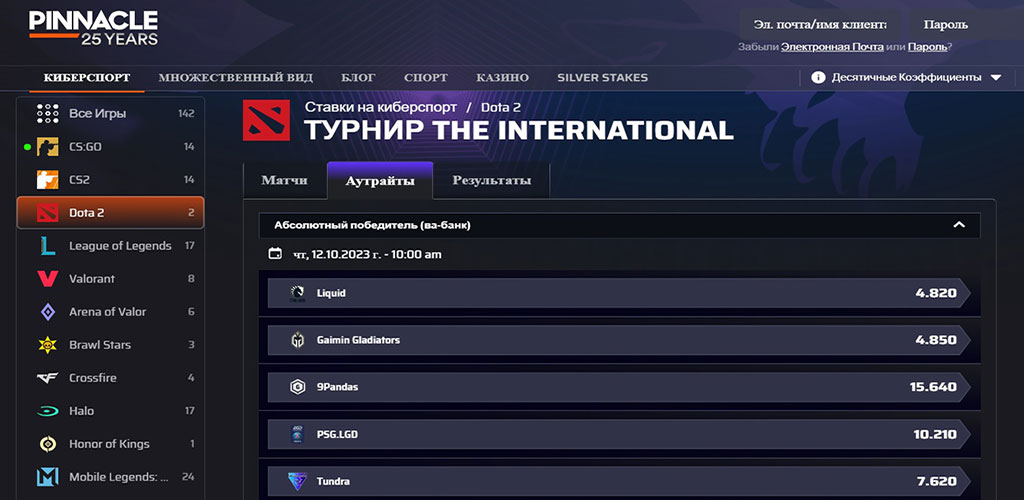Click the 9Pandas team logo
1024x500 pixels.
[297, 387]
